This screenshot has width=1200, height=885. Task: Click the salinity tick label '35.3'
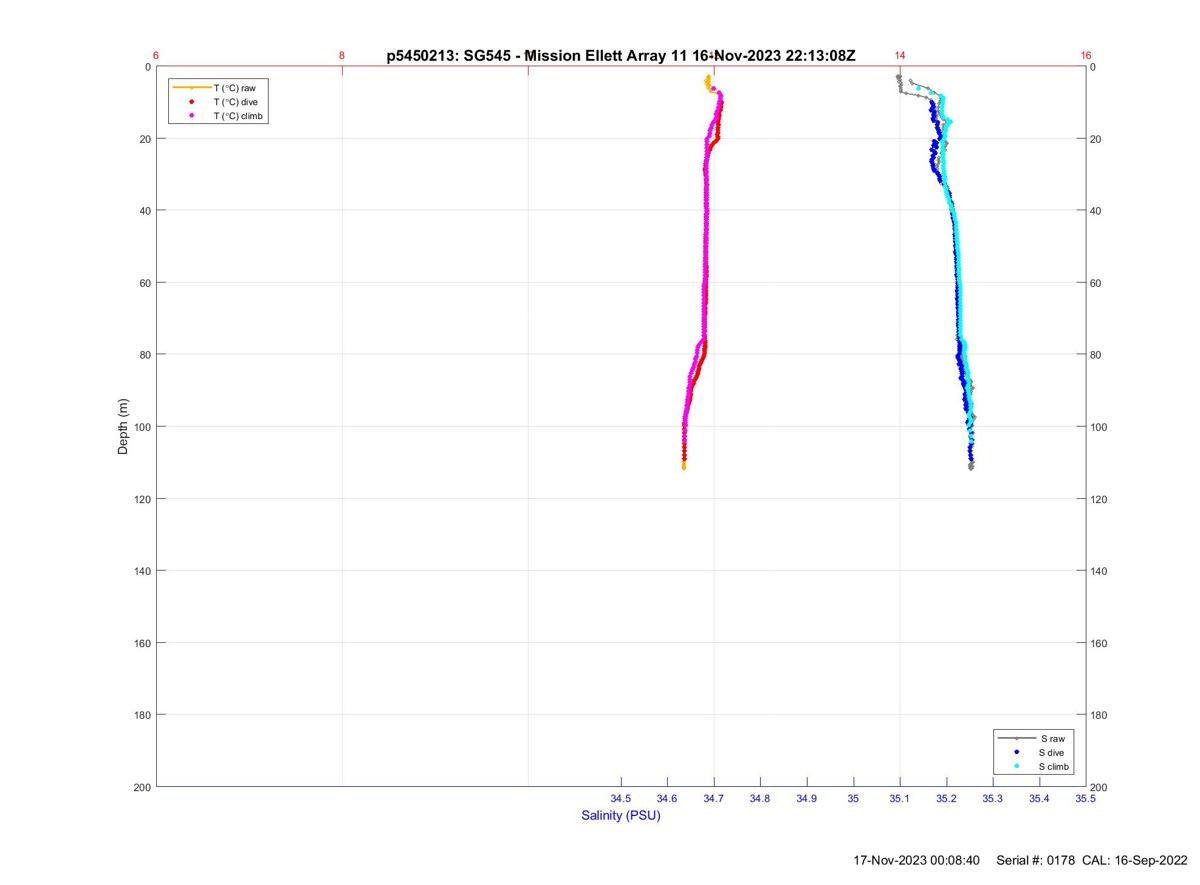pyautogui.click(x=992, y=798)
